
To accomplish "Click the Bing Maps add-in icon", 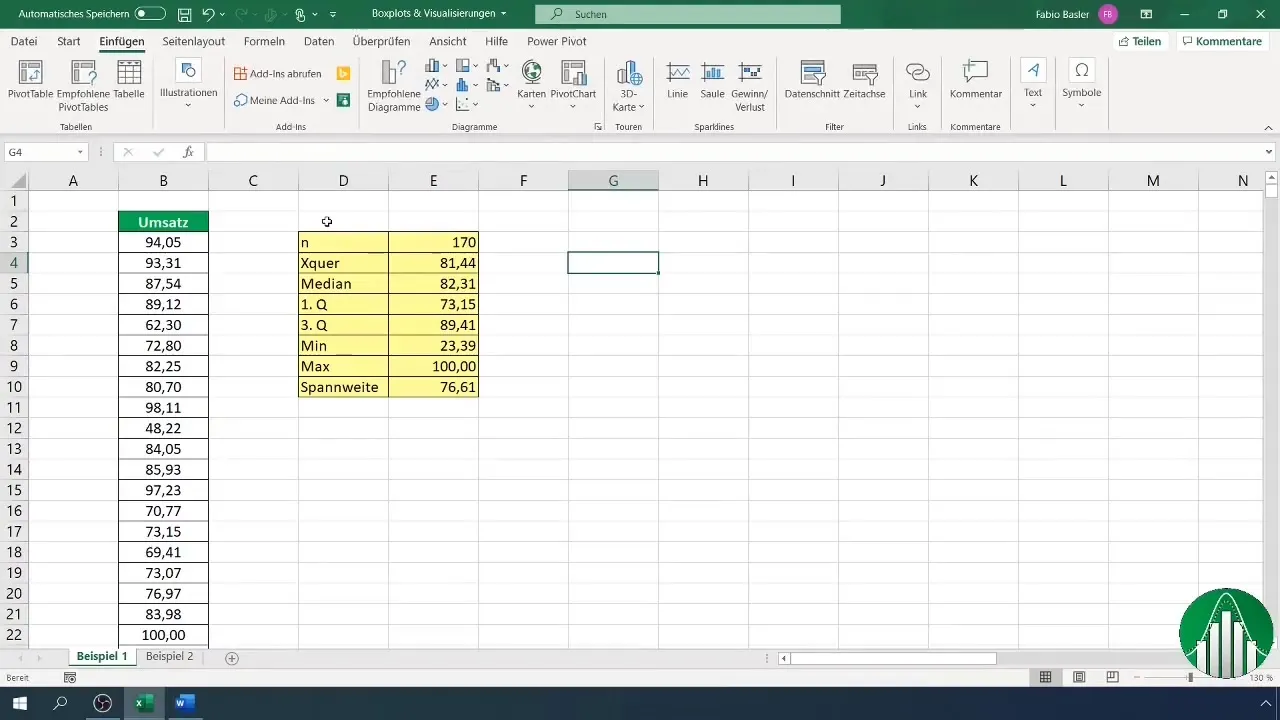I will pyautogui.click(x=343, y=73).
